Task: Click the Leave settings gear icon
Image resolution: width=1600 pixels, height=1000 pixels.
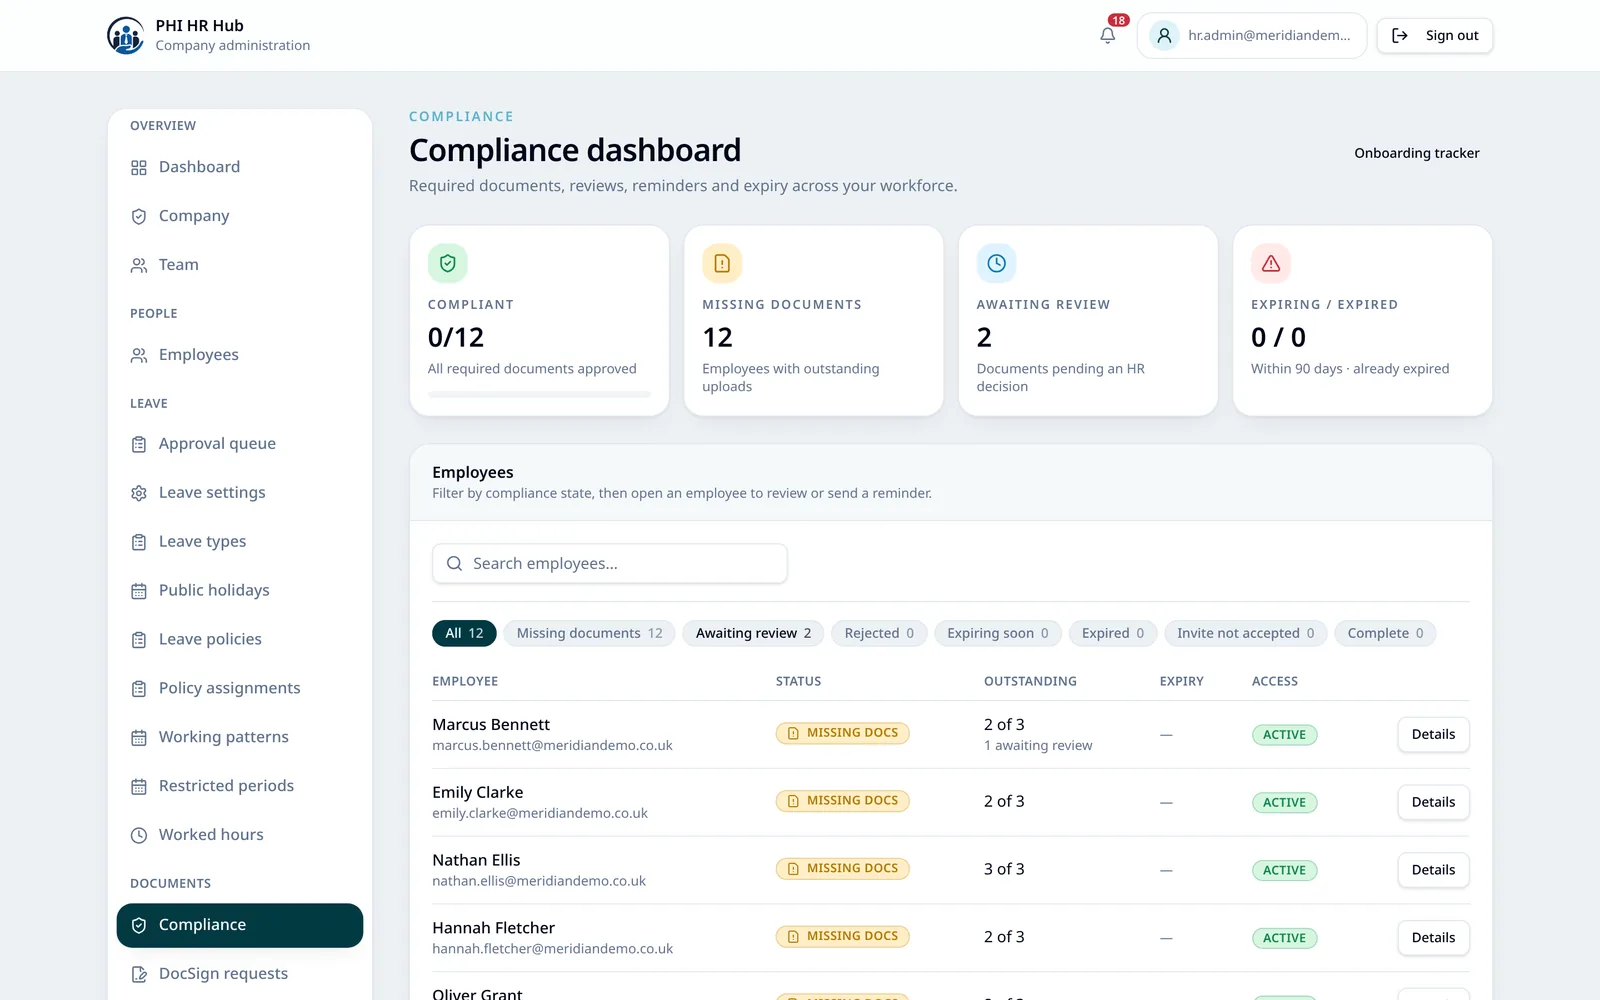Action: (x=139, y=494)
